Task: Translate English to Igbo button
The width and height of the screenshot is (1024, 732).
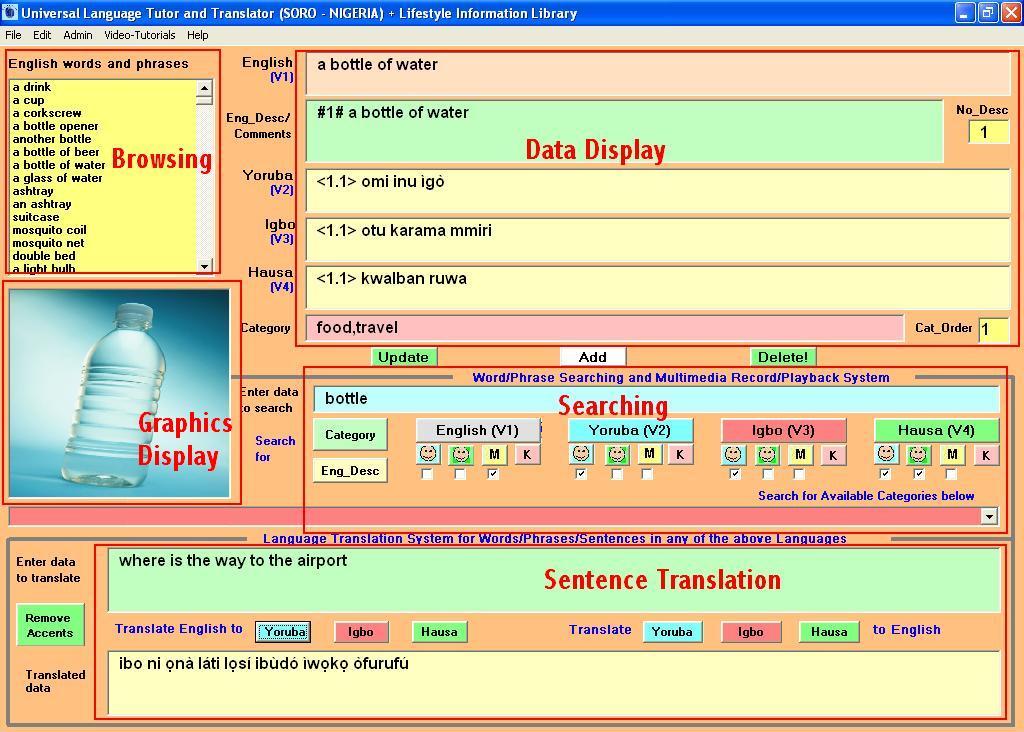Action: [361, 632]
